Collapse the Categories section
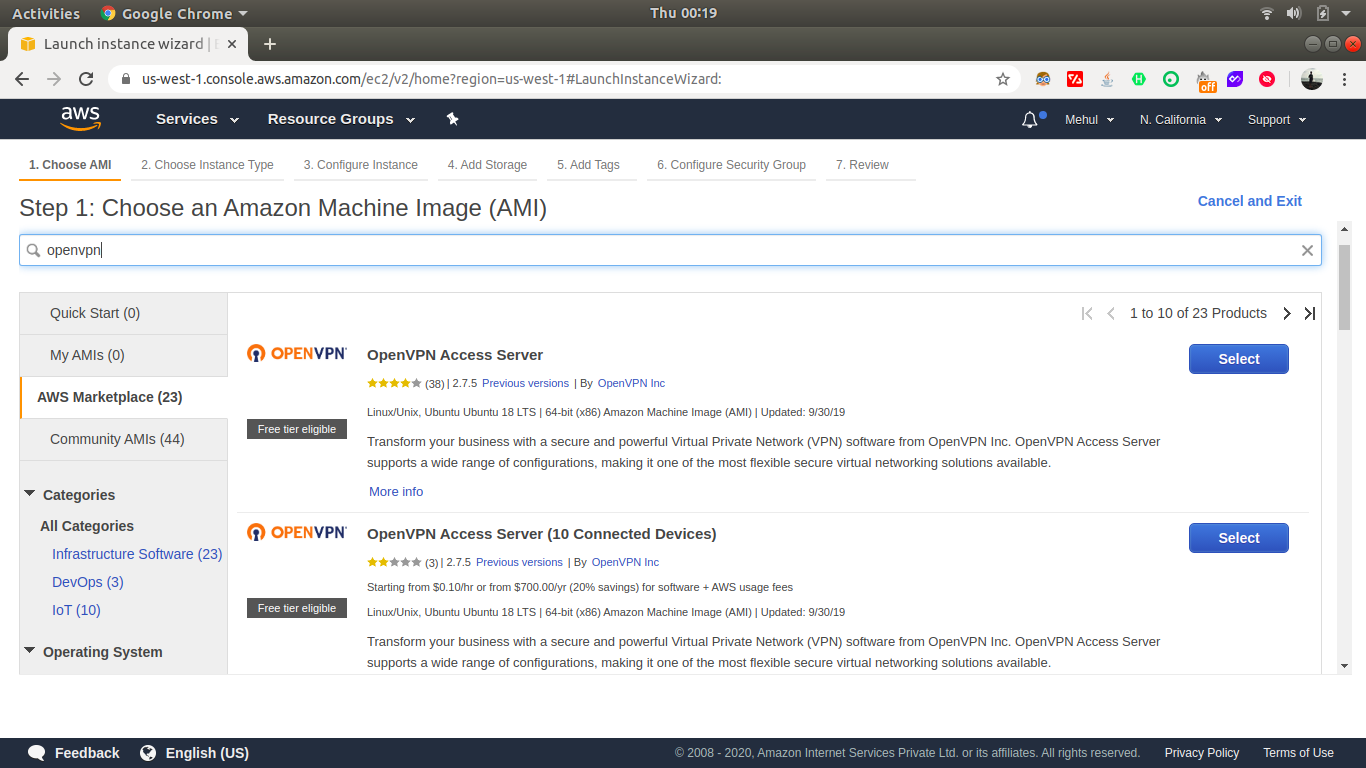1366x768 pixels. click(30, 494)
